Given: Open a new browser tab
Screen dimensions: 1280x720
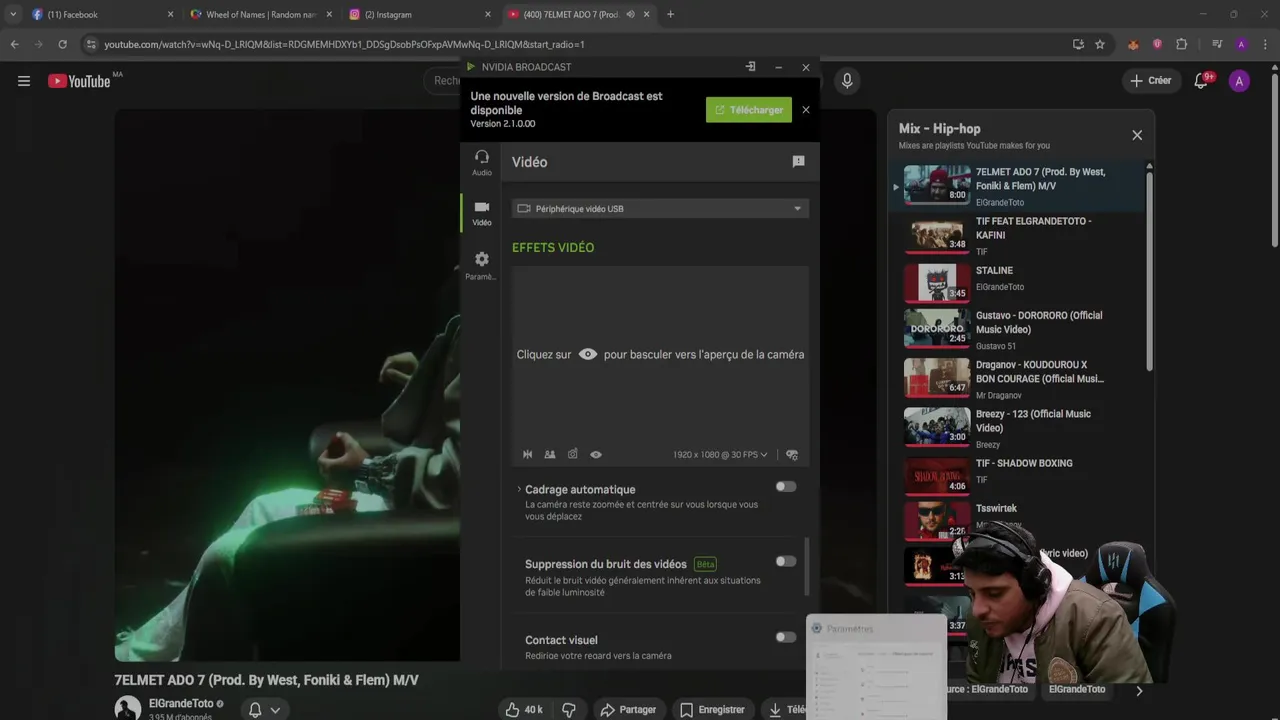Looking at the screenshot, I should 670,14.
